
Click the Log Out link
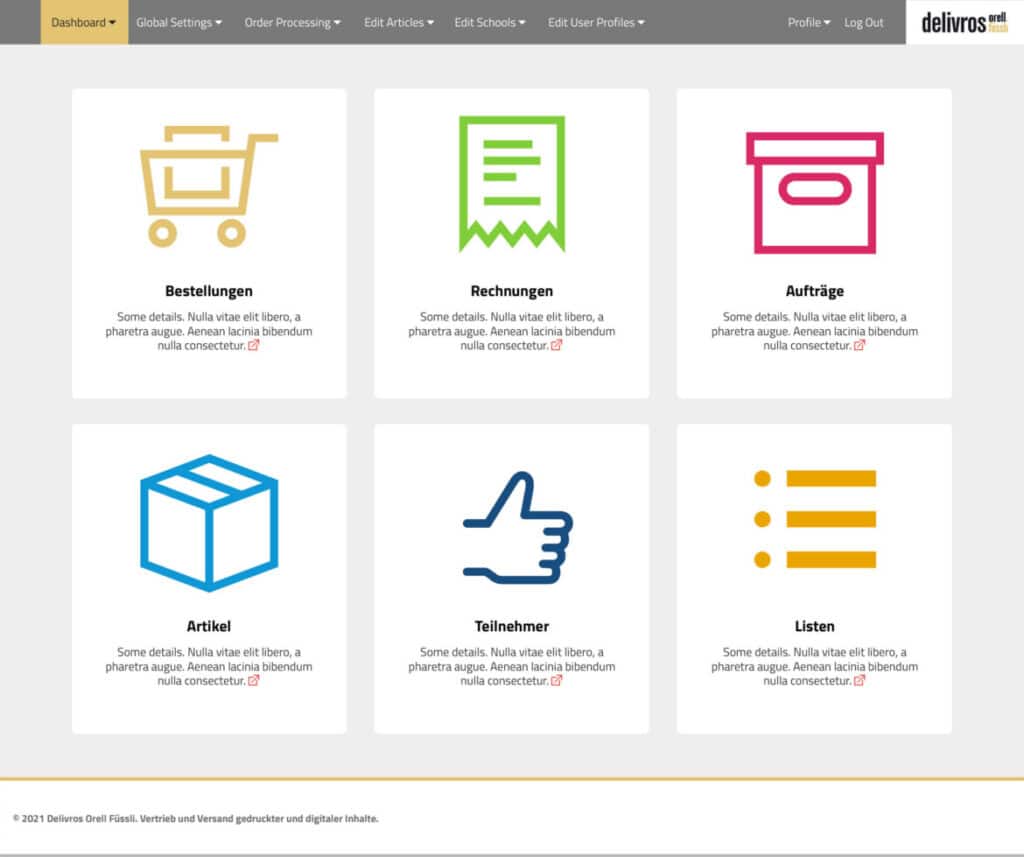click(864, 22)
